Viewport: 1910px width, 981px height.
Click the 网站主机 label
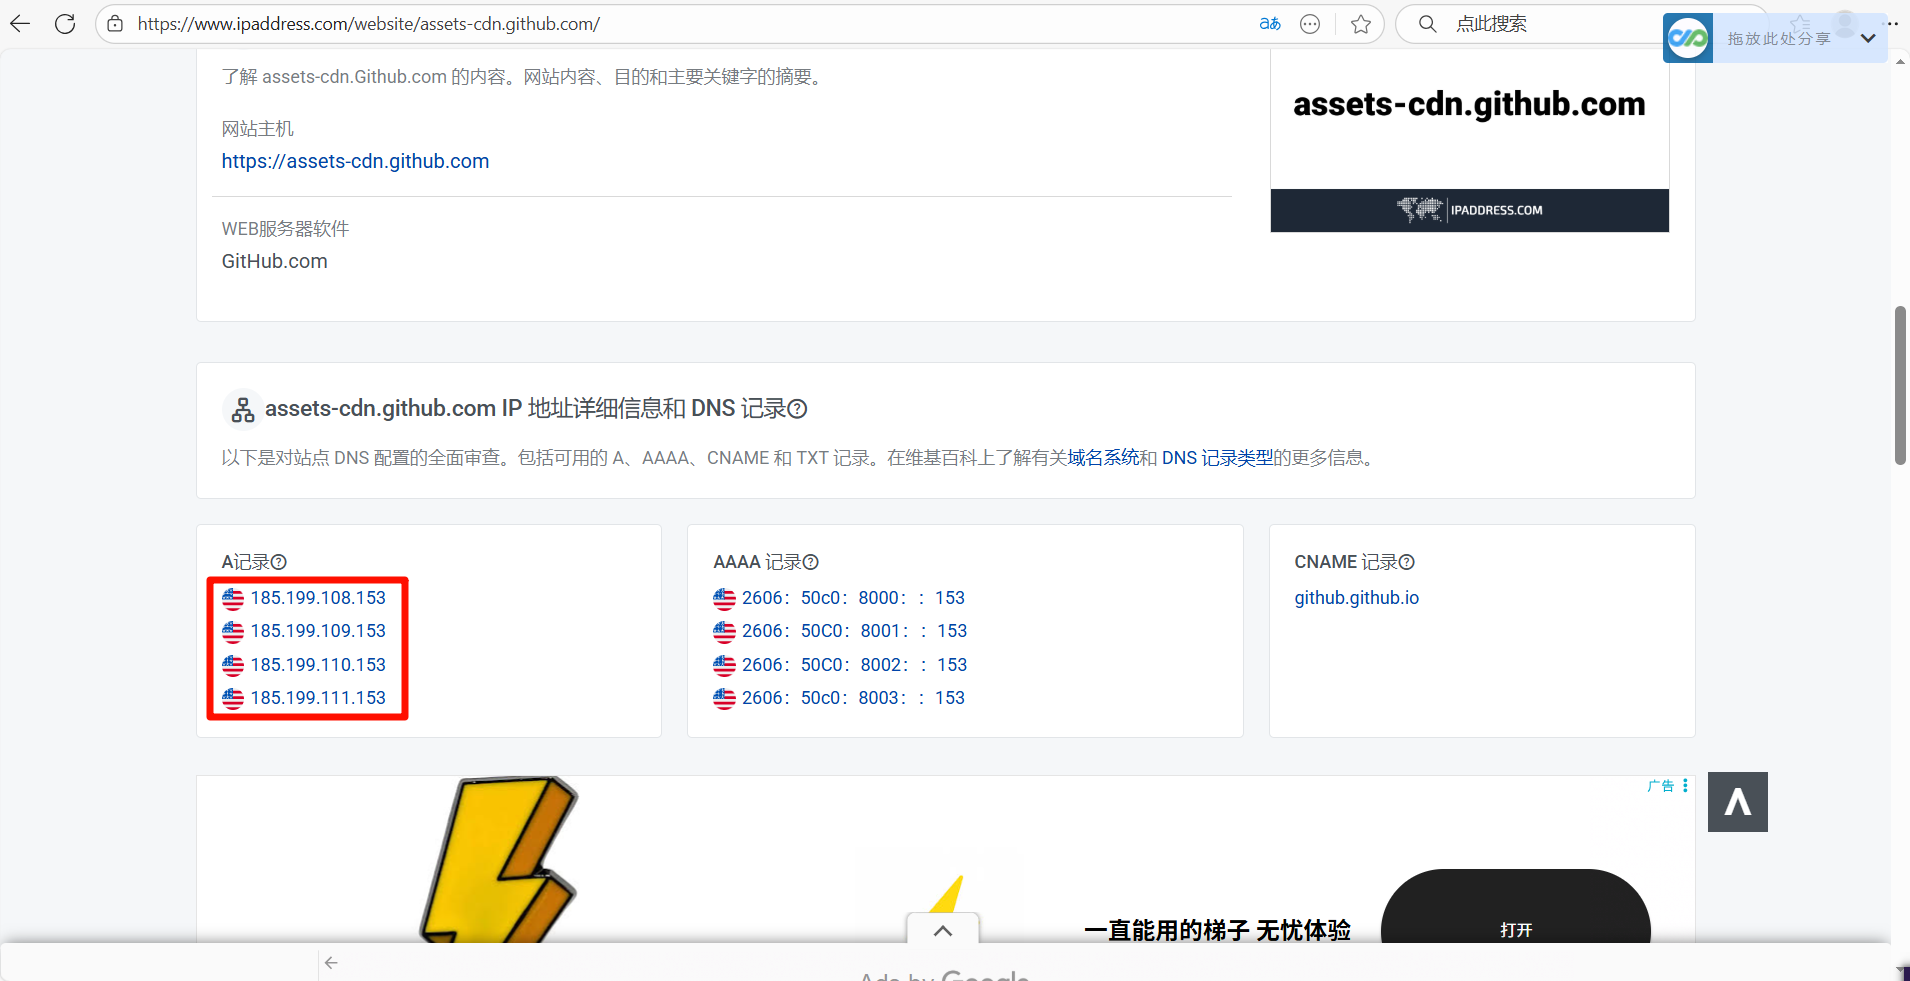click(x=258, y=129)
